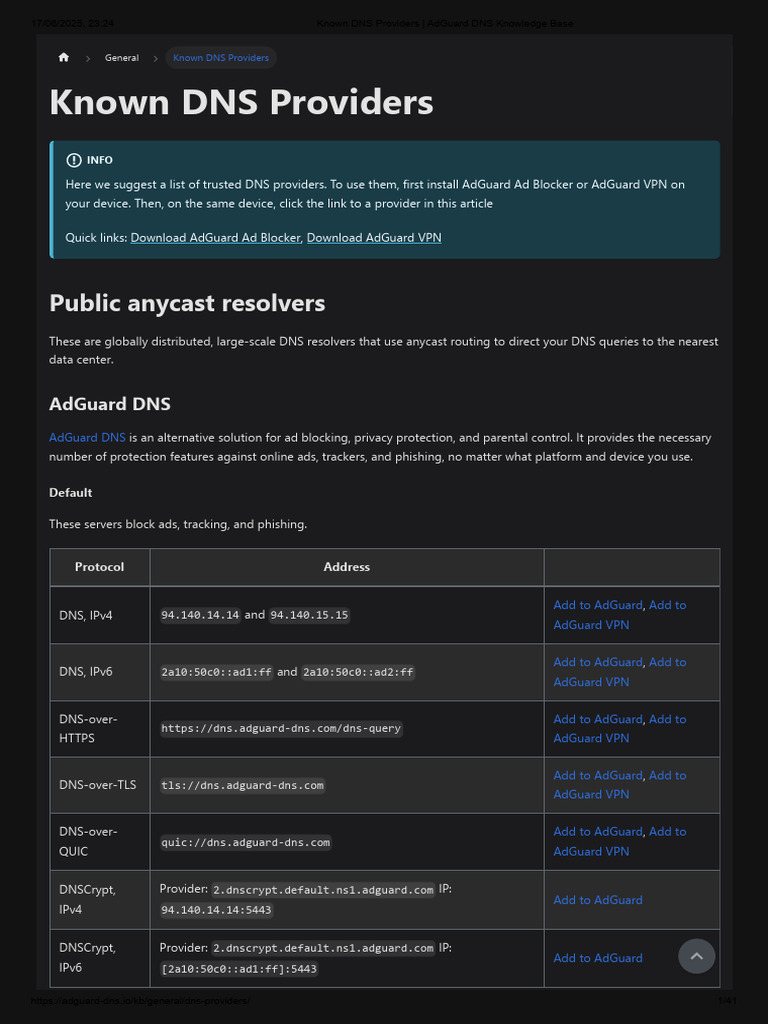The image size is (768, 1024).
Task: Click the Known DNS Providers page title
Action: pyautogui.click(x=241, y=103)
